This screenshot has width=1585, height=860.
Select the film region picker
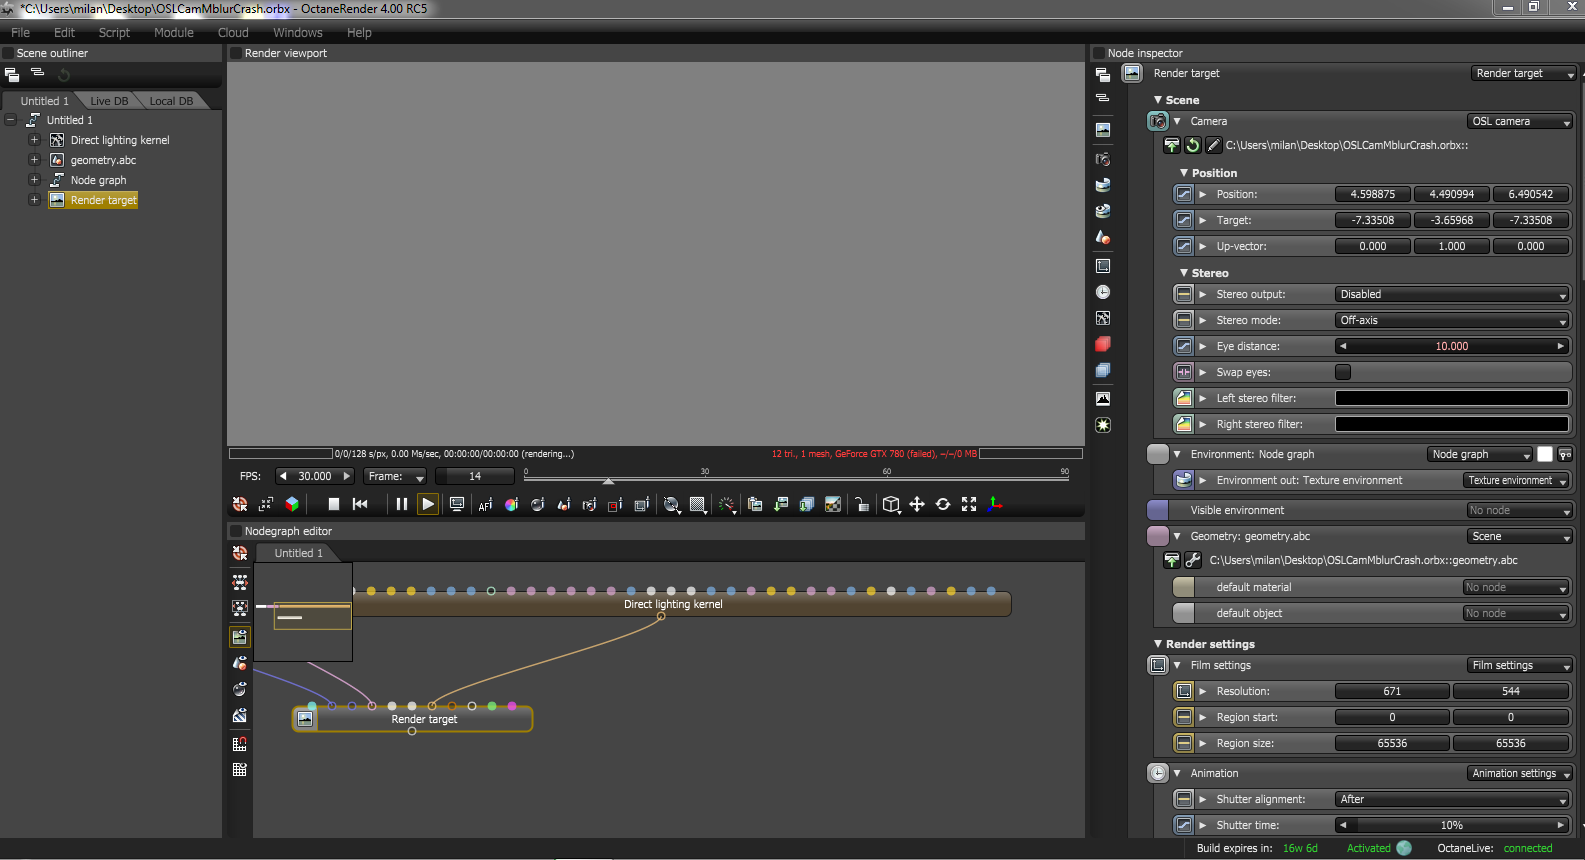tap(641, 505)
